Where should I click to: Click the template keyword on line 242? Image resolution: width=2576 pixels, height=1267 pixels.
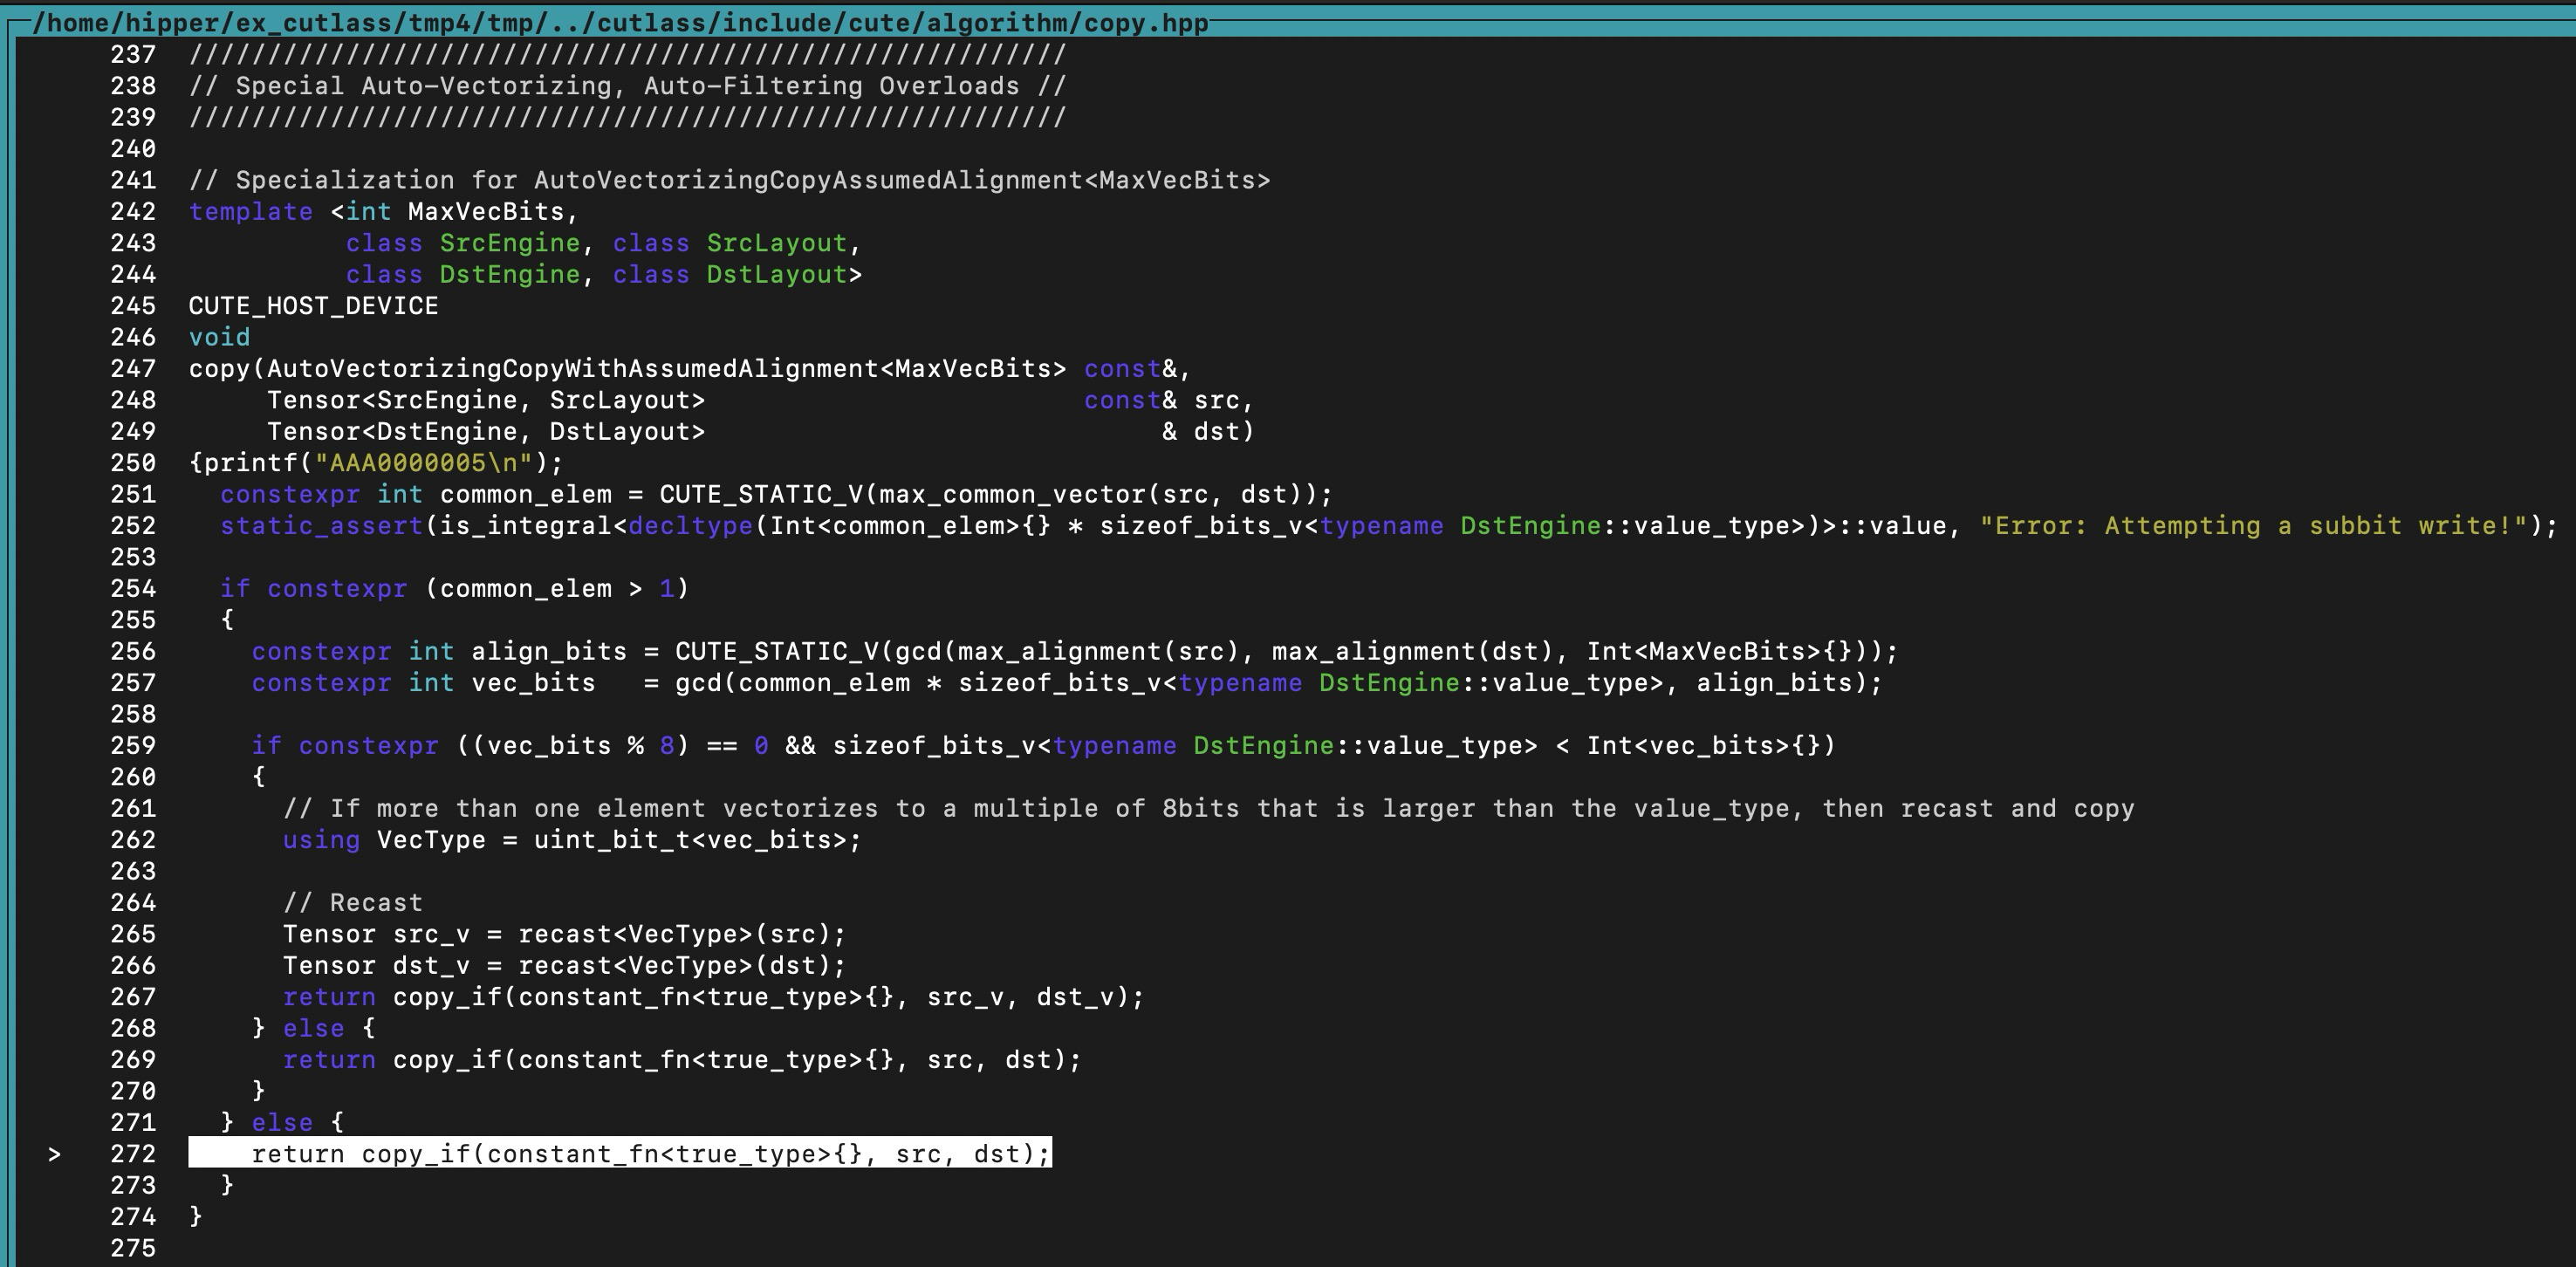(250, 212)
